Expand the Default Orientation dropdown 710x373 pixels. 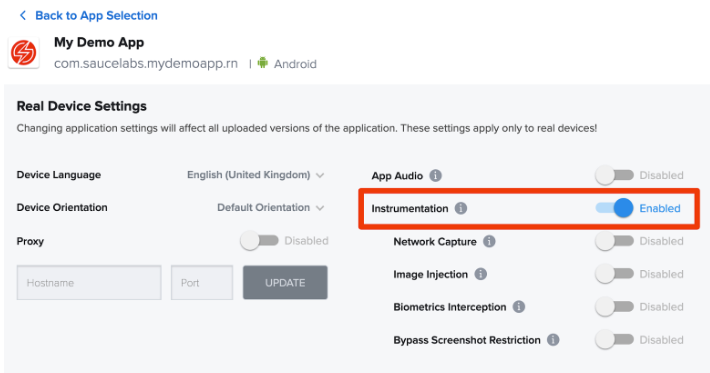coord(271,207)
